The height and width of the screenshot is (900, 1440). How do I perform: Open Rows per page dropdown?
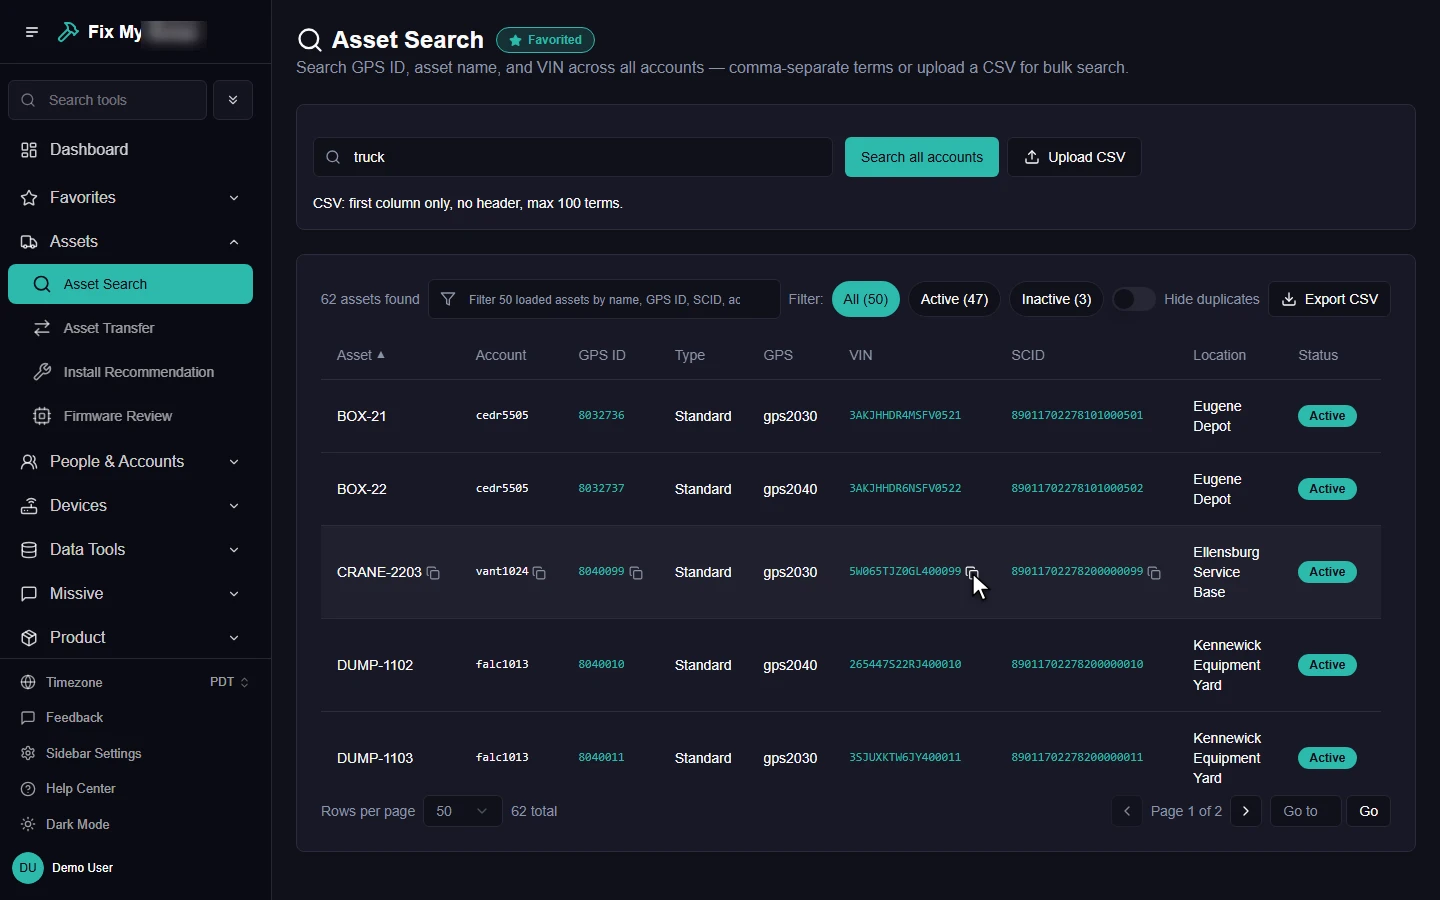[463, 811]
